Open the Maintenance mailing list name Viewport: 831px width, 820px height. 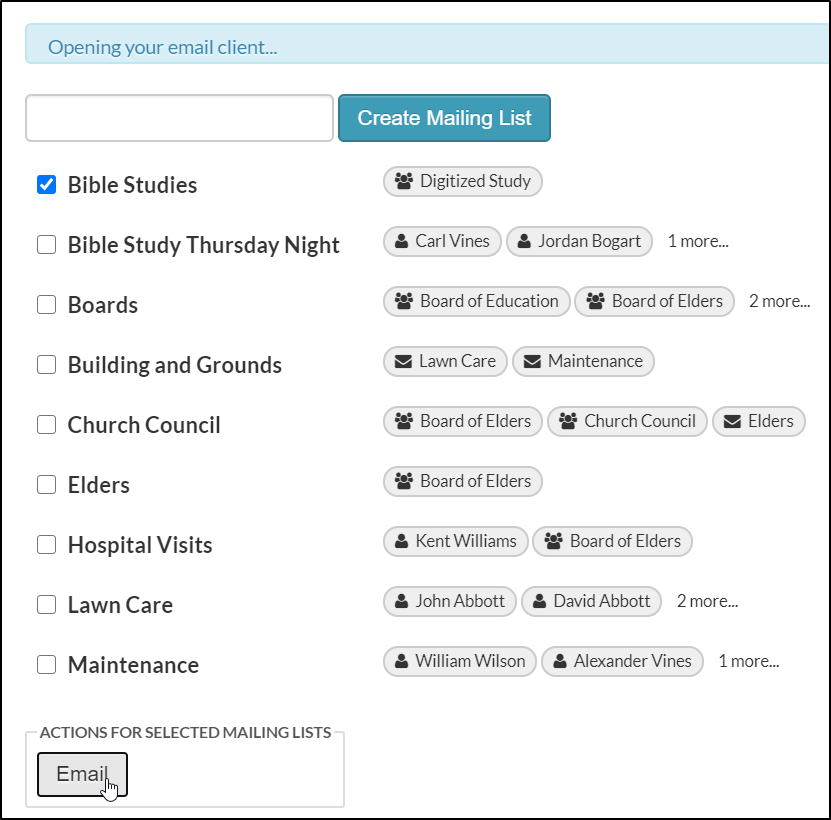click(x=133, y=665)
